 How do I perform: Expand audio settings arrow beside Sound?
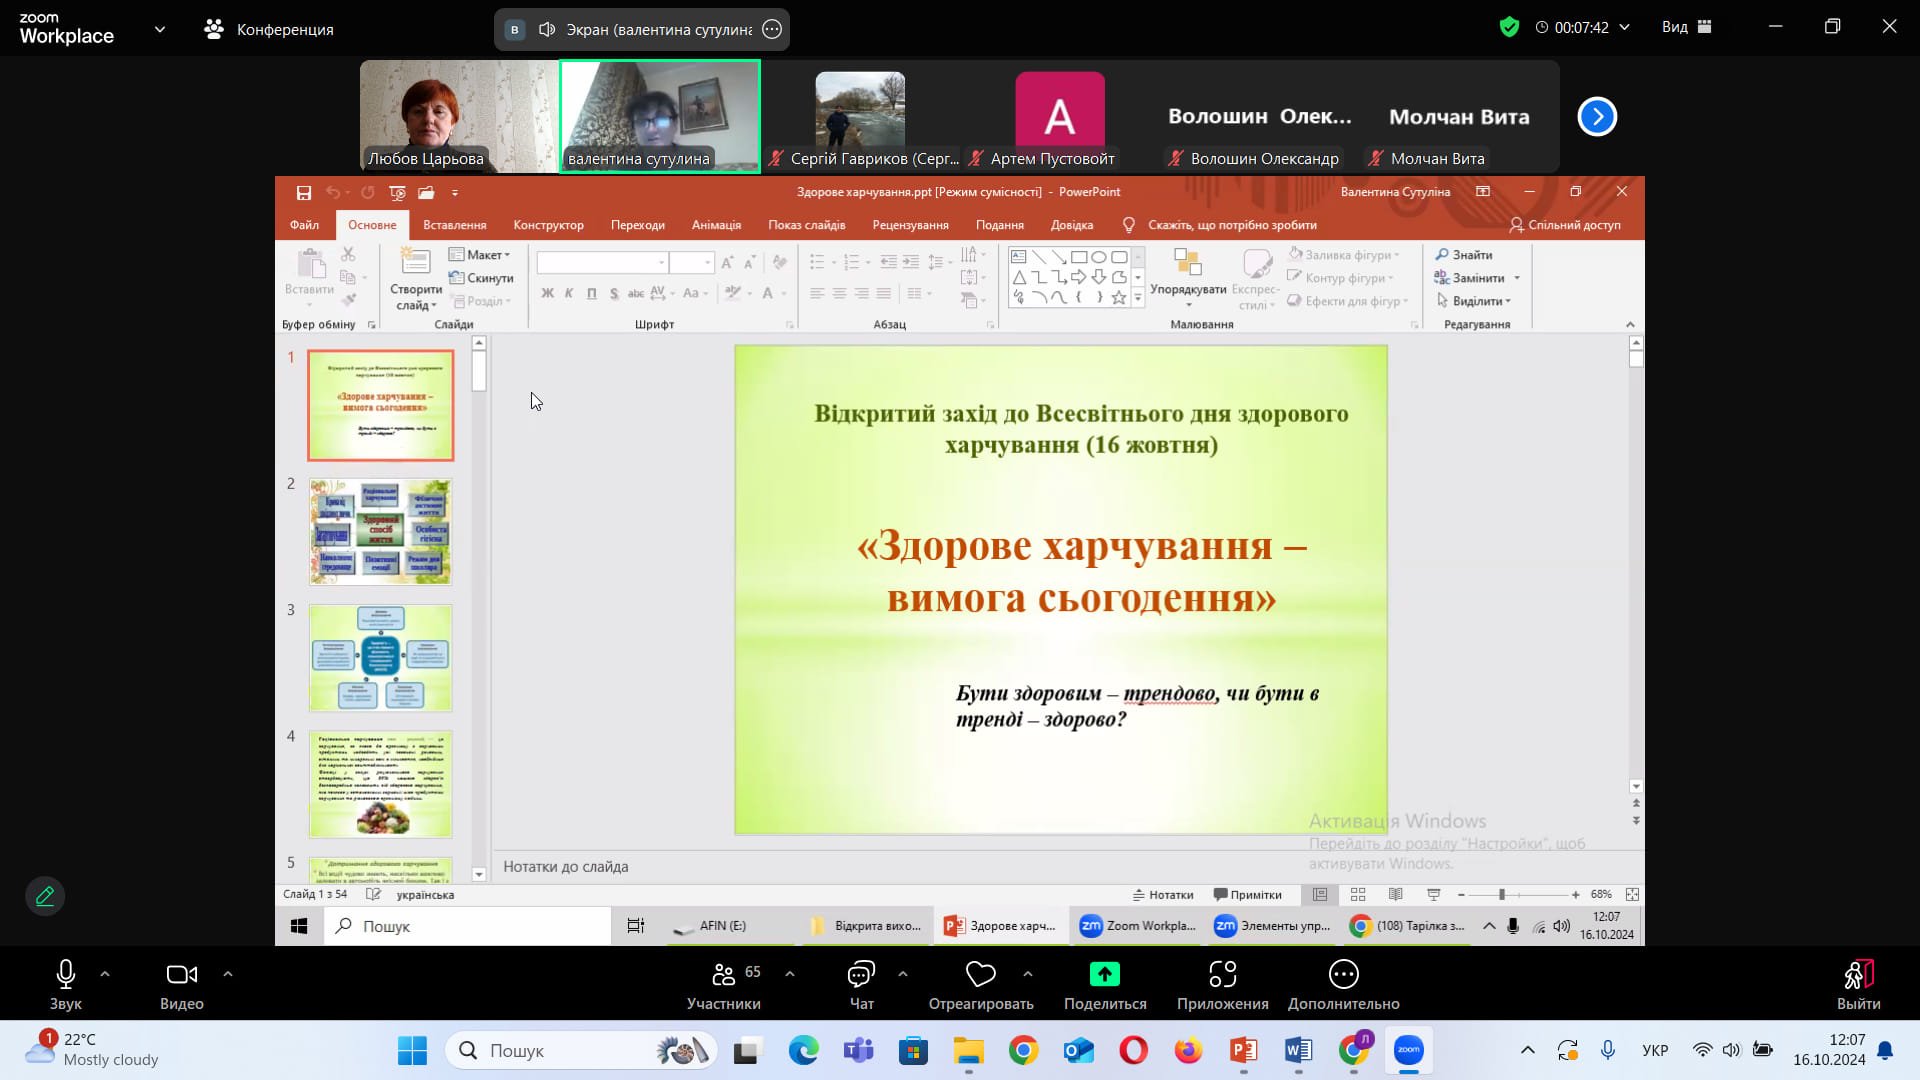105,973
